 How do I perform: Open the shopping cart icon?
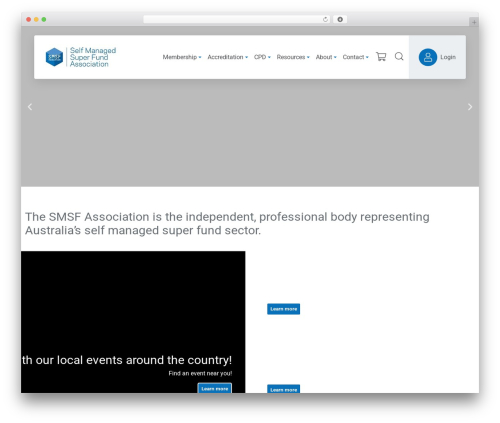click(x=381, y=57)
